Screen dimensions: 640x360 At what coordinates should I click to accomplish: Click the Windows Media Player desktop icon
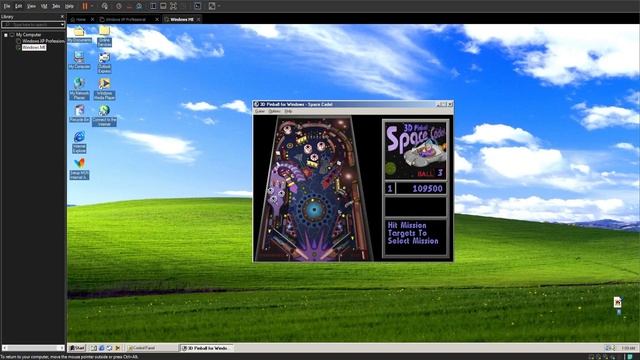coord(104,89)
